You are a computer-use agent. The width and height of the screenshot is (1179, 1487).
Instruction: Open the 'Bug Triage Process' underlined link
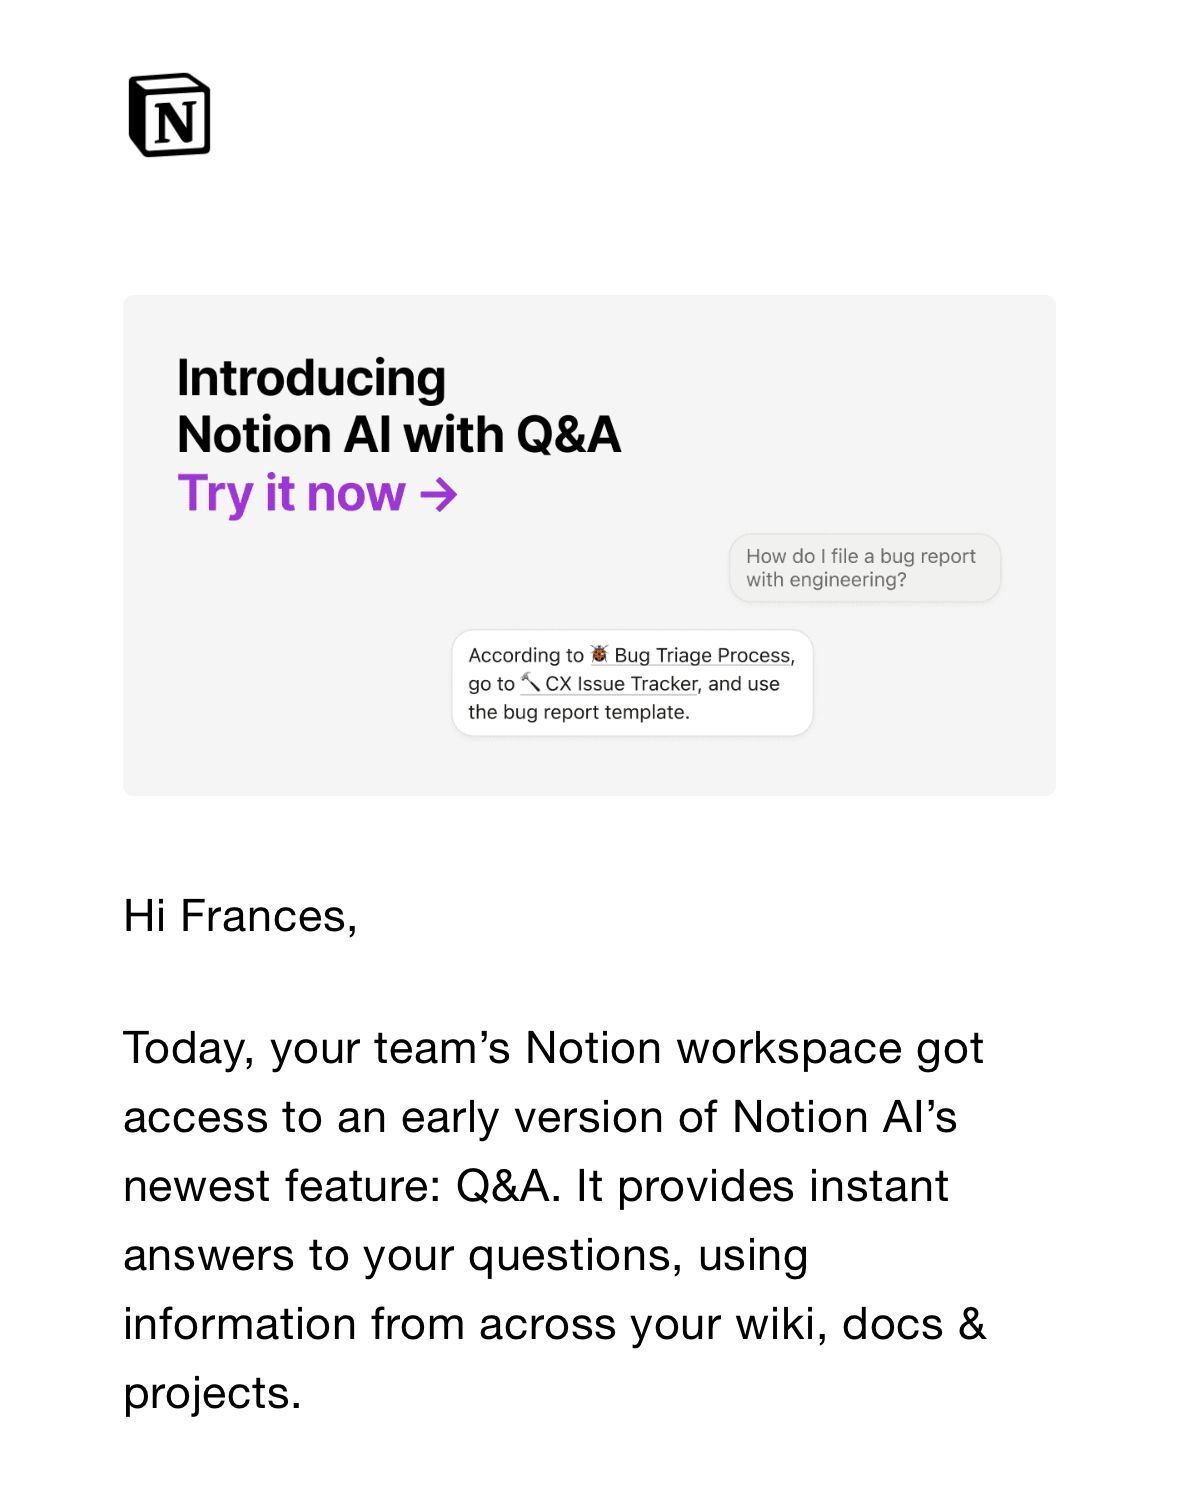click(x=702, y=655)
